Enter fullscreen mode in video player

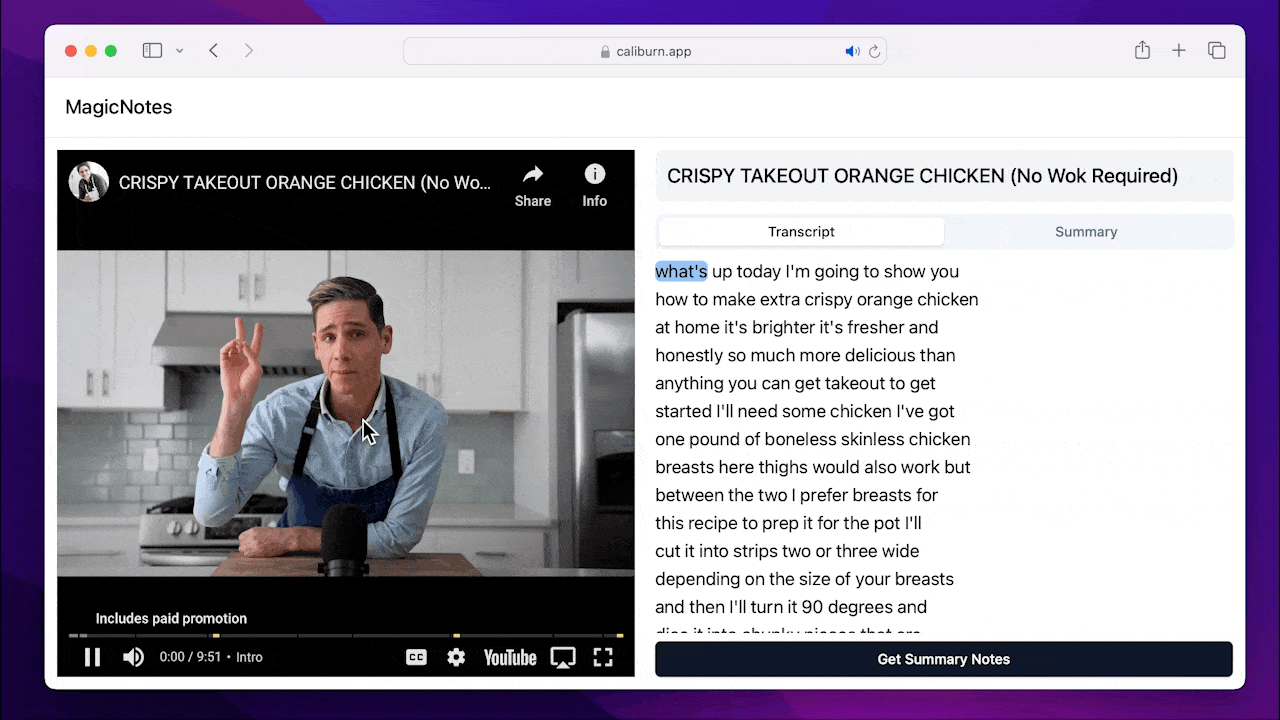click(603, 657)
